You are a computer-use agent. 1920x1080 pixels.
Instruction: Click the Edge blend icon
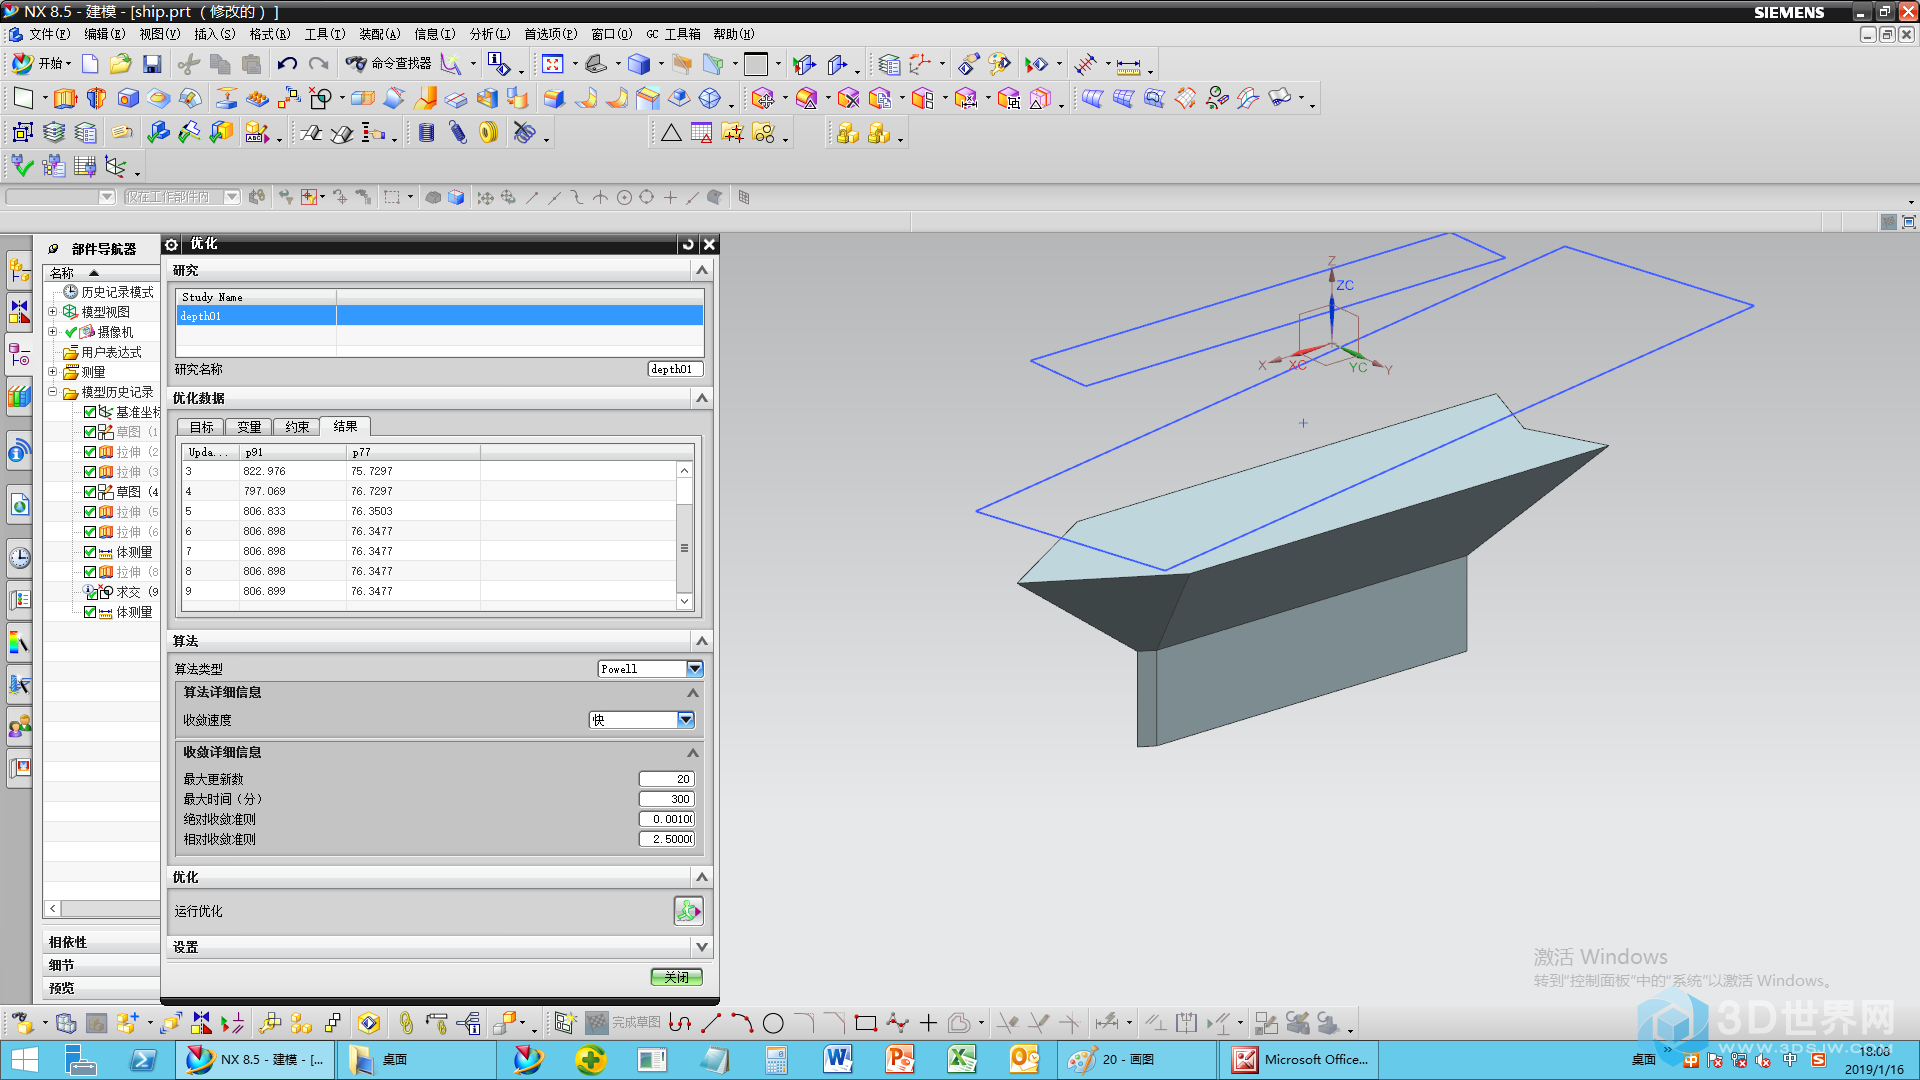coord(554,99)
